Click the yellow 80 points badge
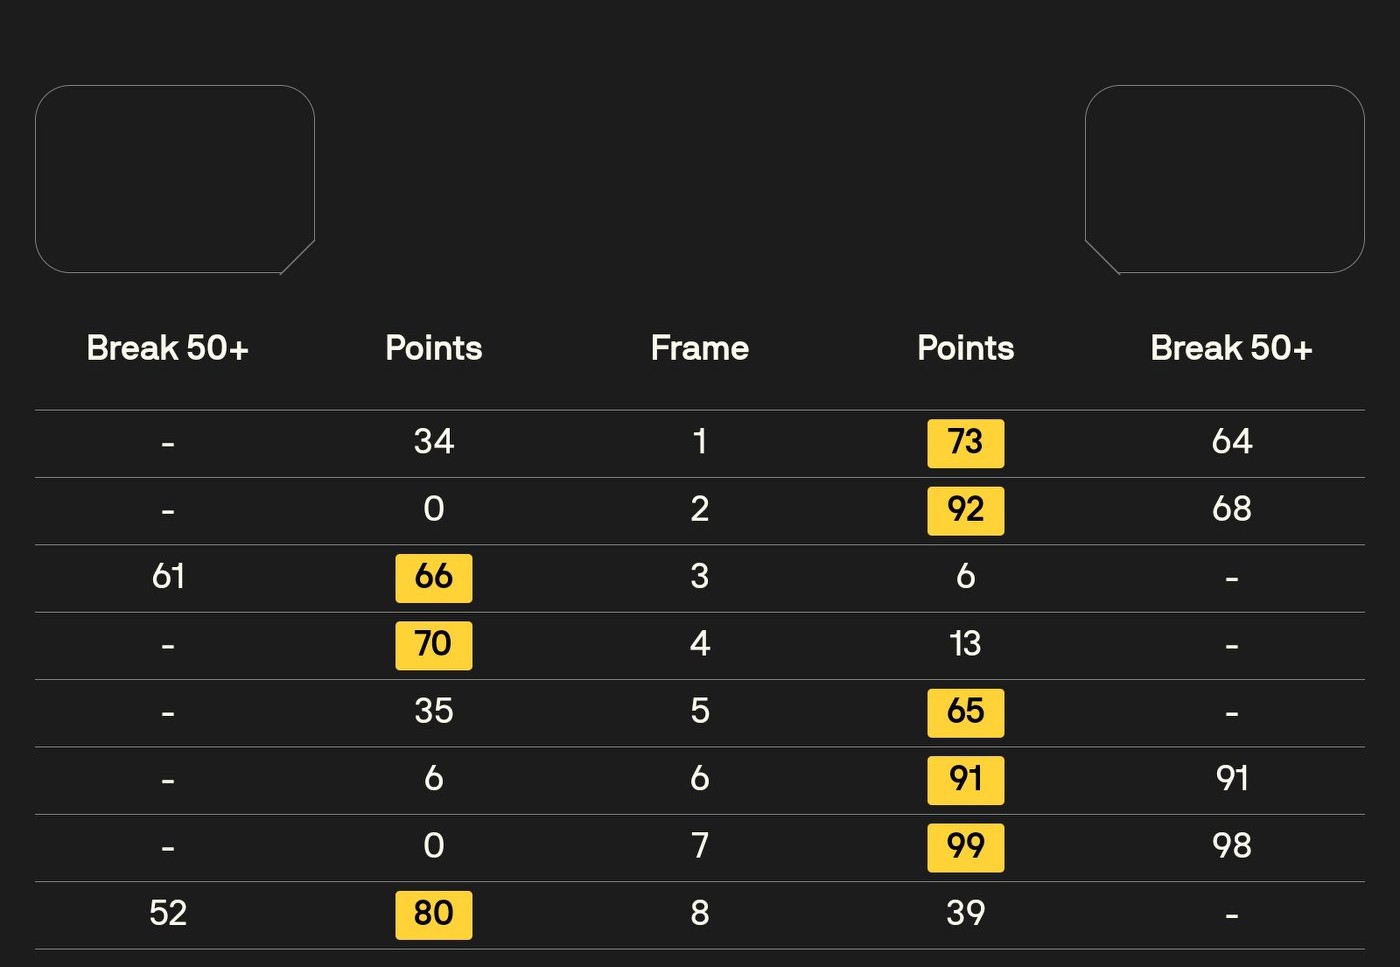Viewport: 1400px width, 967px height. [x=434, y=914]
